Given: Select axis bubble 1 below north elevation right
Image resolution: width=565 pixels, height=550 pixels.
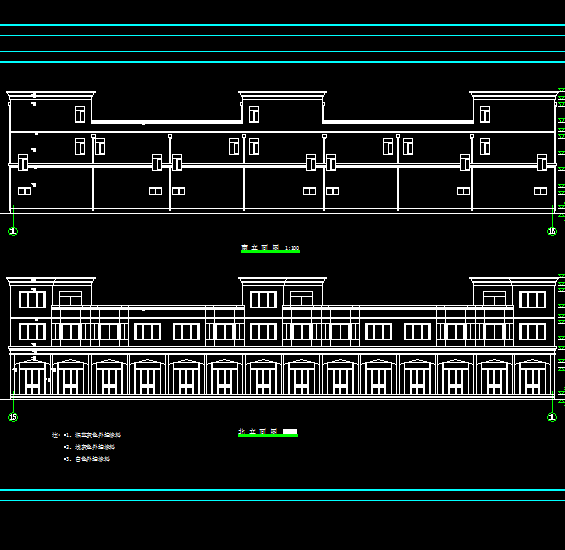Looking at the screenshot, I should pyautogui.click(x=552, y=417).
